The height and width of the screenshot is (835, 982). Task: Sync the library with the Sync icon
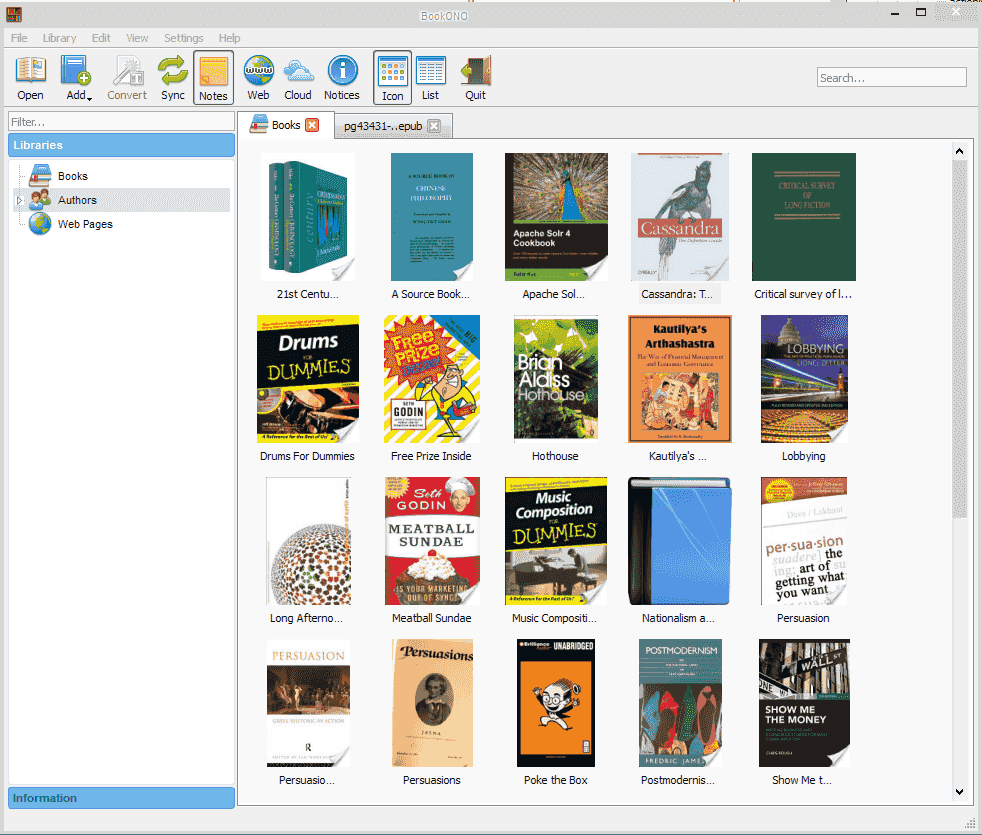(x=173, y=78)
